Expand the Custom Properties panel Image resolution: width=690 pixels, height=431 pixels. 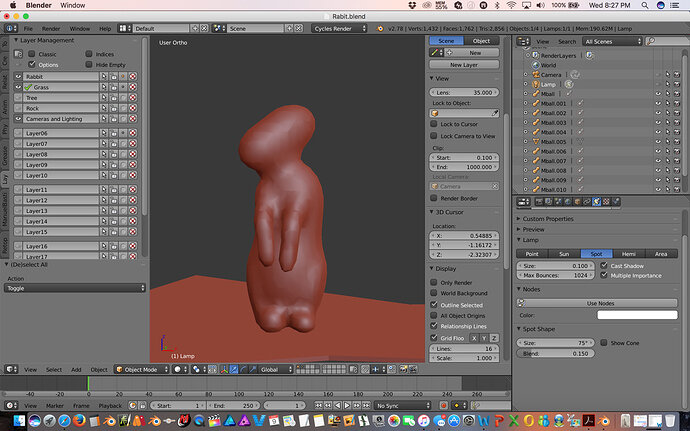[548, 219]
